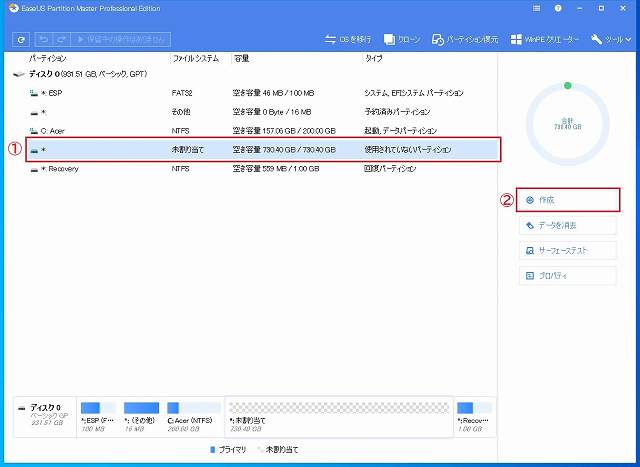Click the C: Acer block in disk map
The image size is (640, 467).
coord(193,417)
